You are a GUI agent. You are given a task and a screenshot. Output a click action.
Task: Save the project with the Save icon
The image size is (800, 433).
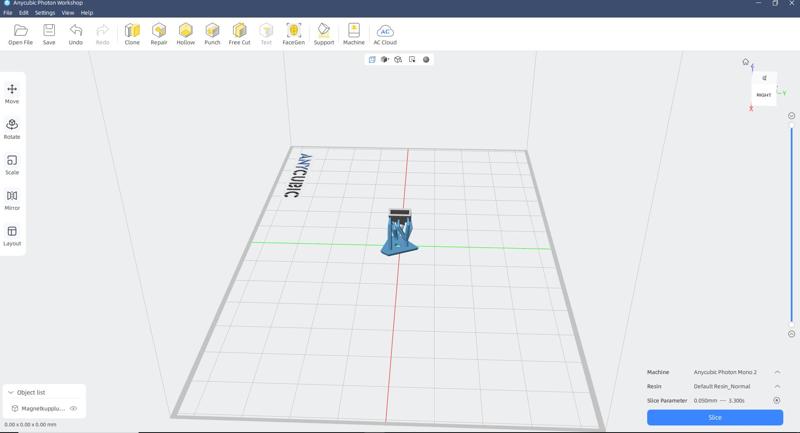49,34
